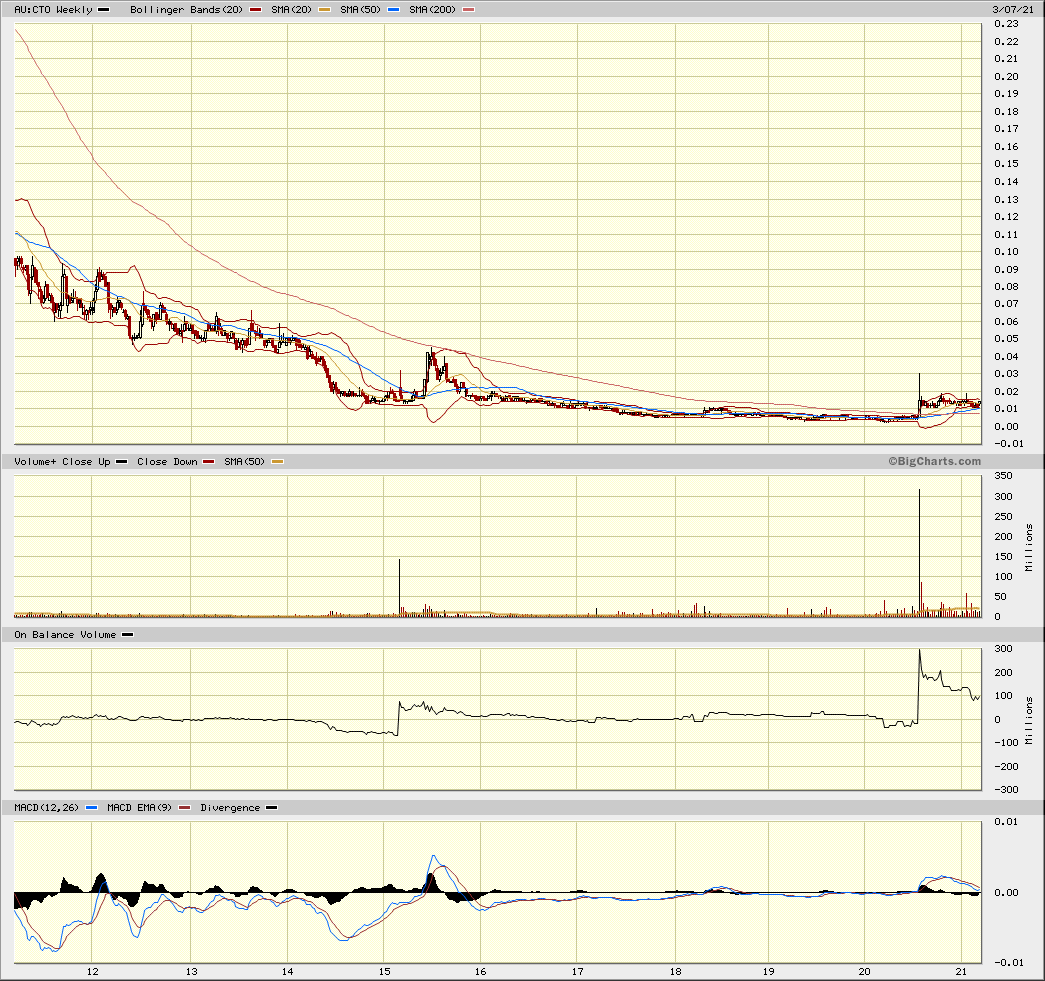Click the dark red Bollinger Bands swatch
Screen dimensions: 1045x981
pos(255,10)
